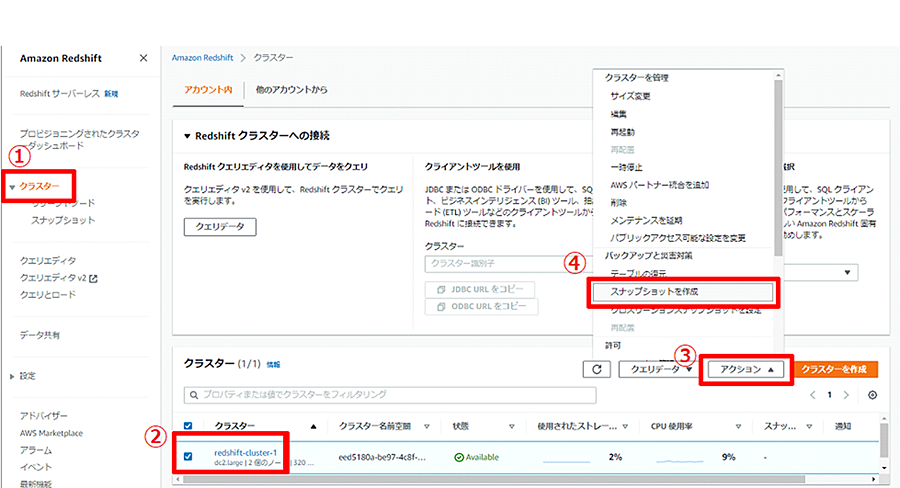Close the Amazon Redshift sidebar with X
Screen dimensions: 900x488
pos(143,58)
